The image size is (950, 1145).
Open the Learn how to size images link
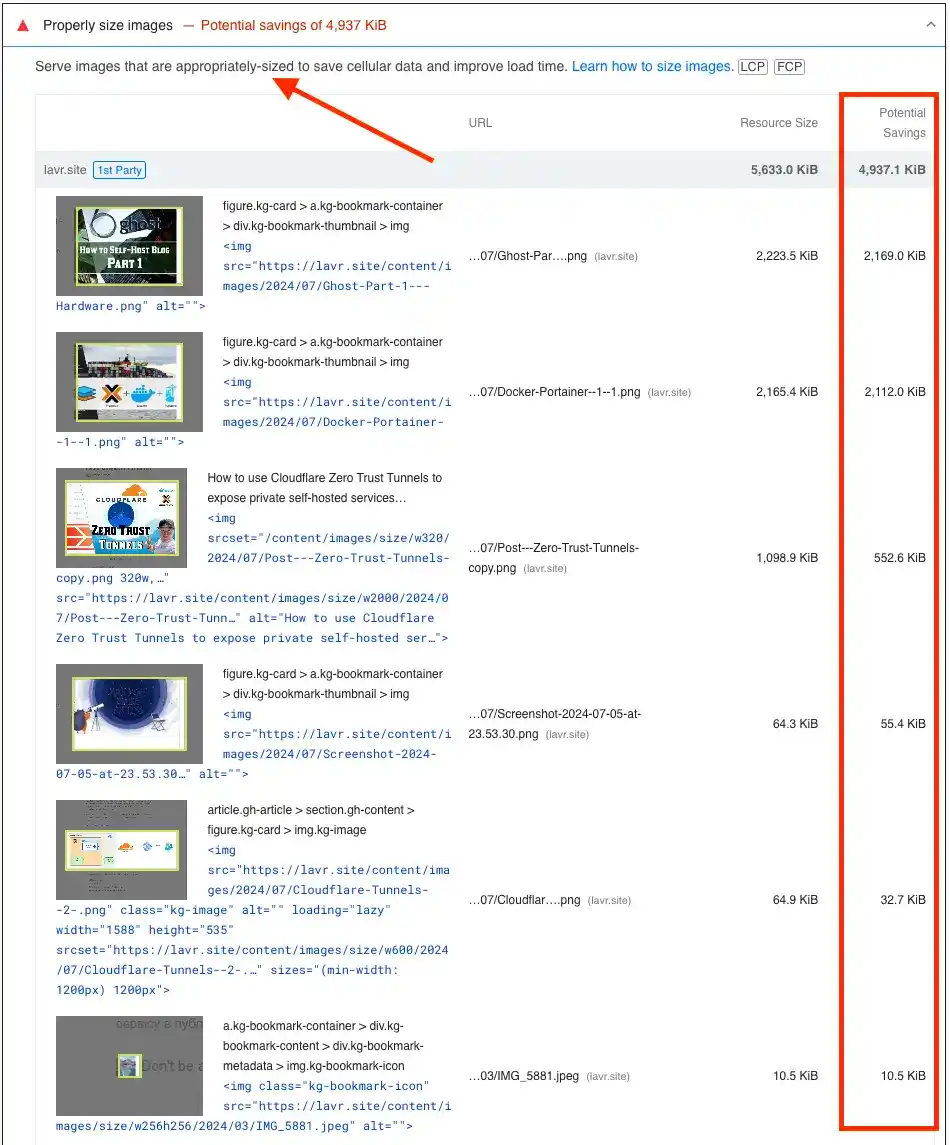(x=651, y=66)
